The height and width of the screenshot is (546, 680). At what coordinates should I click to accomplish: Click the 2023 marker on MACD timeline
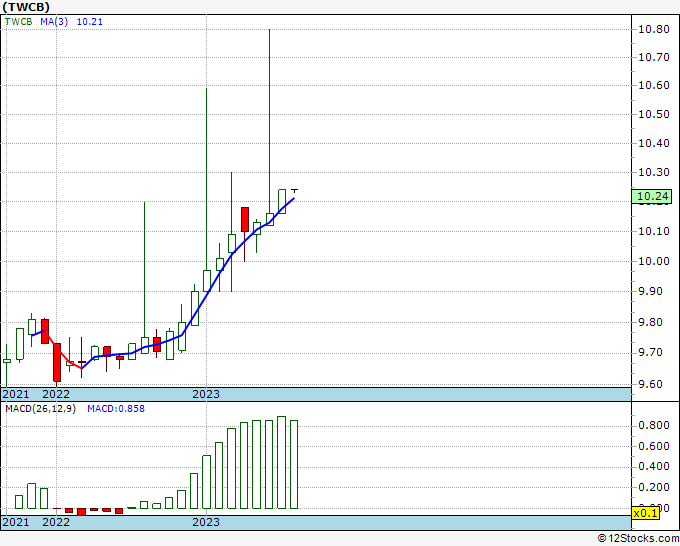point(206,522)
